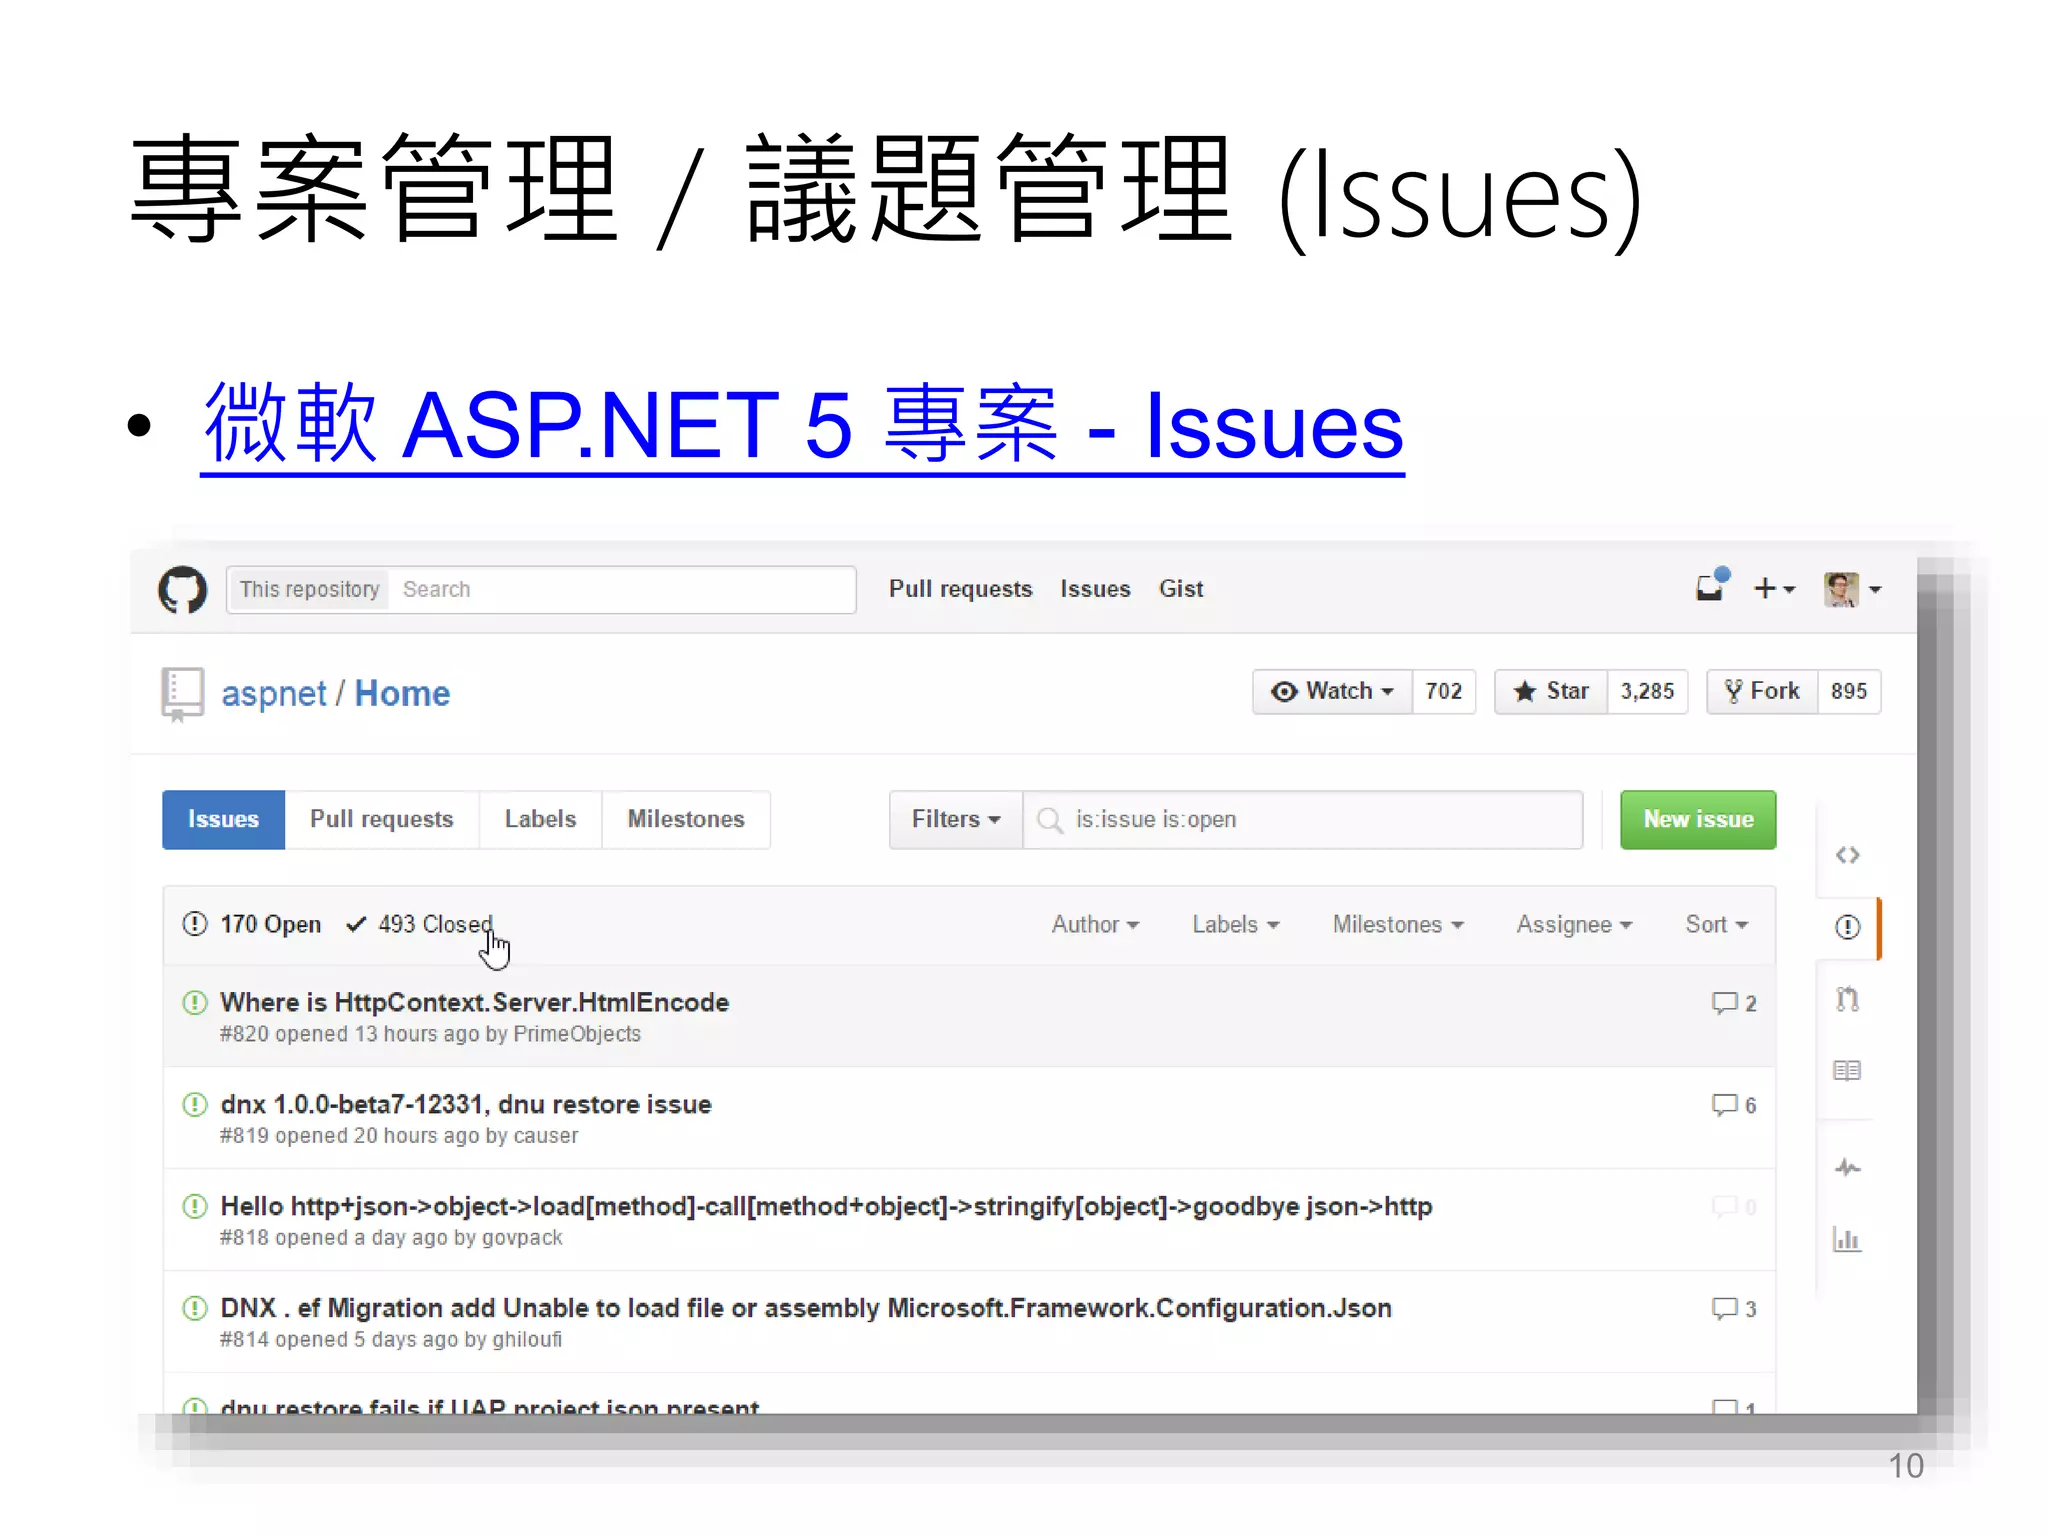Open the Home repository link

pos(402,694)
